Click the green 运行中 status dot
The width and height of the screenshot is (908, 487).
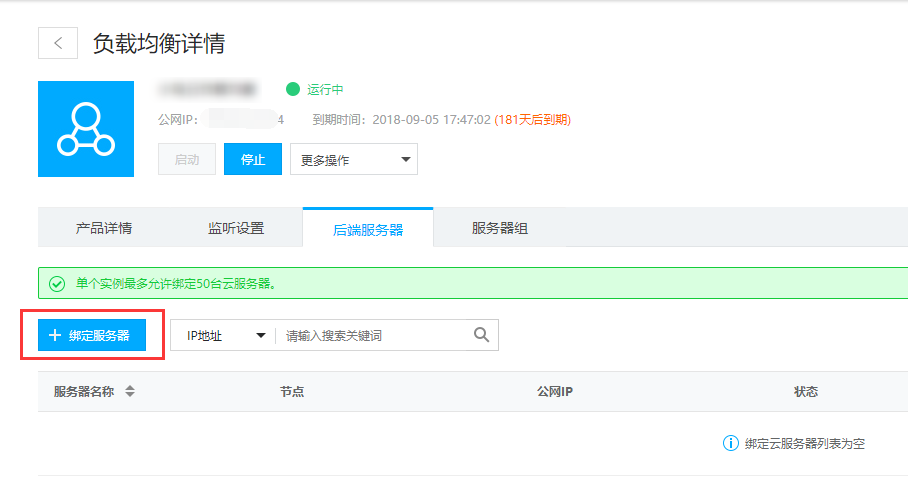click(293, 90)
